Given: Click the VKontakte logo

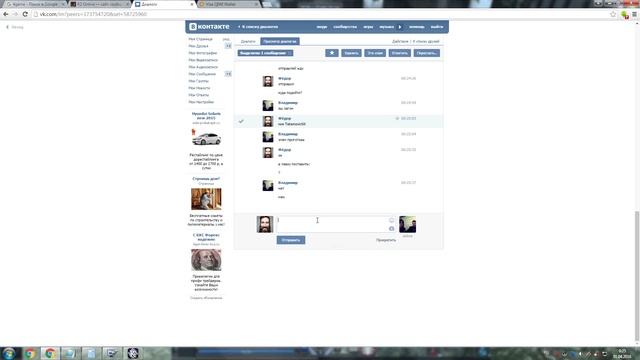Looking at the screenshot, I should 209,27.
